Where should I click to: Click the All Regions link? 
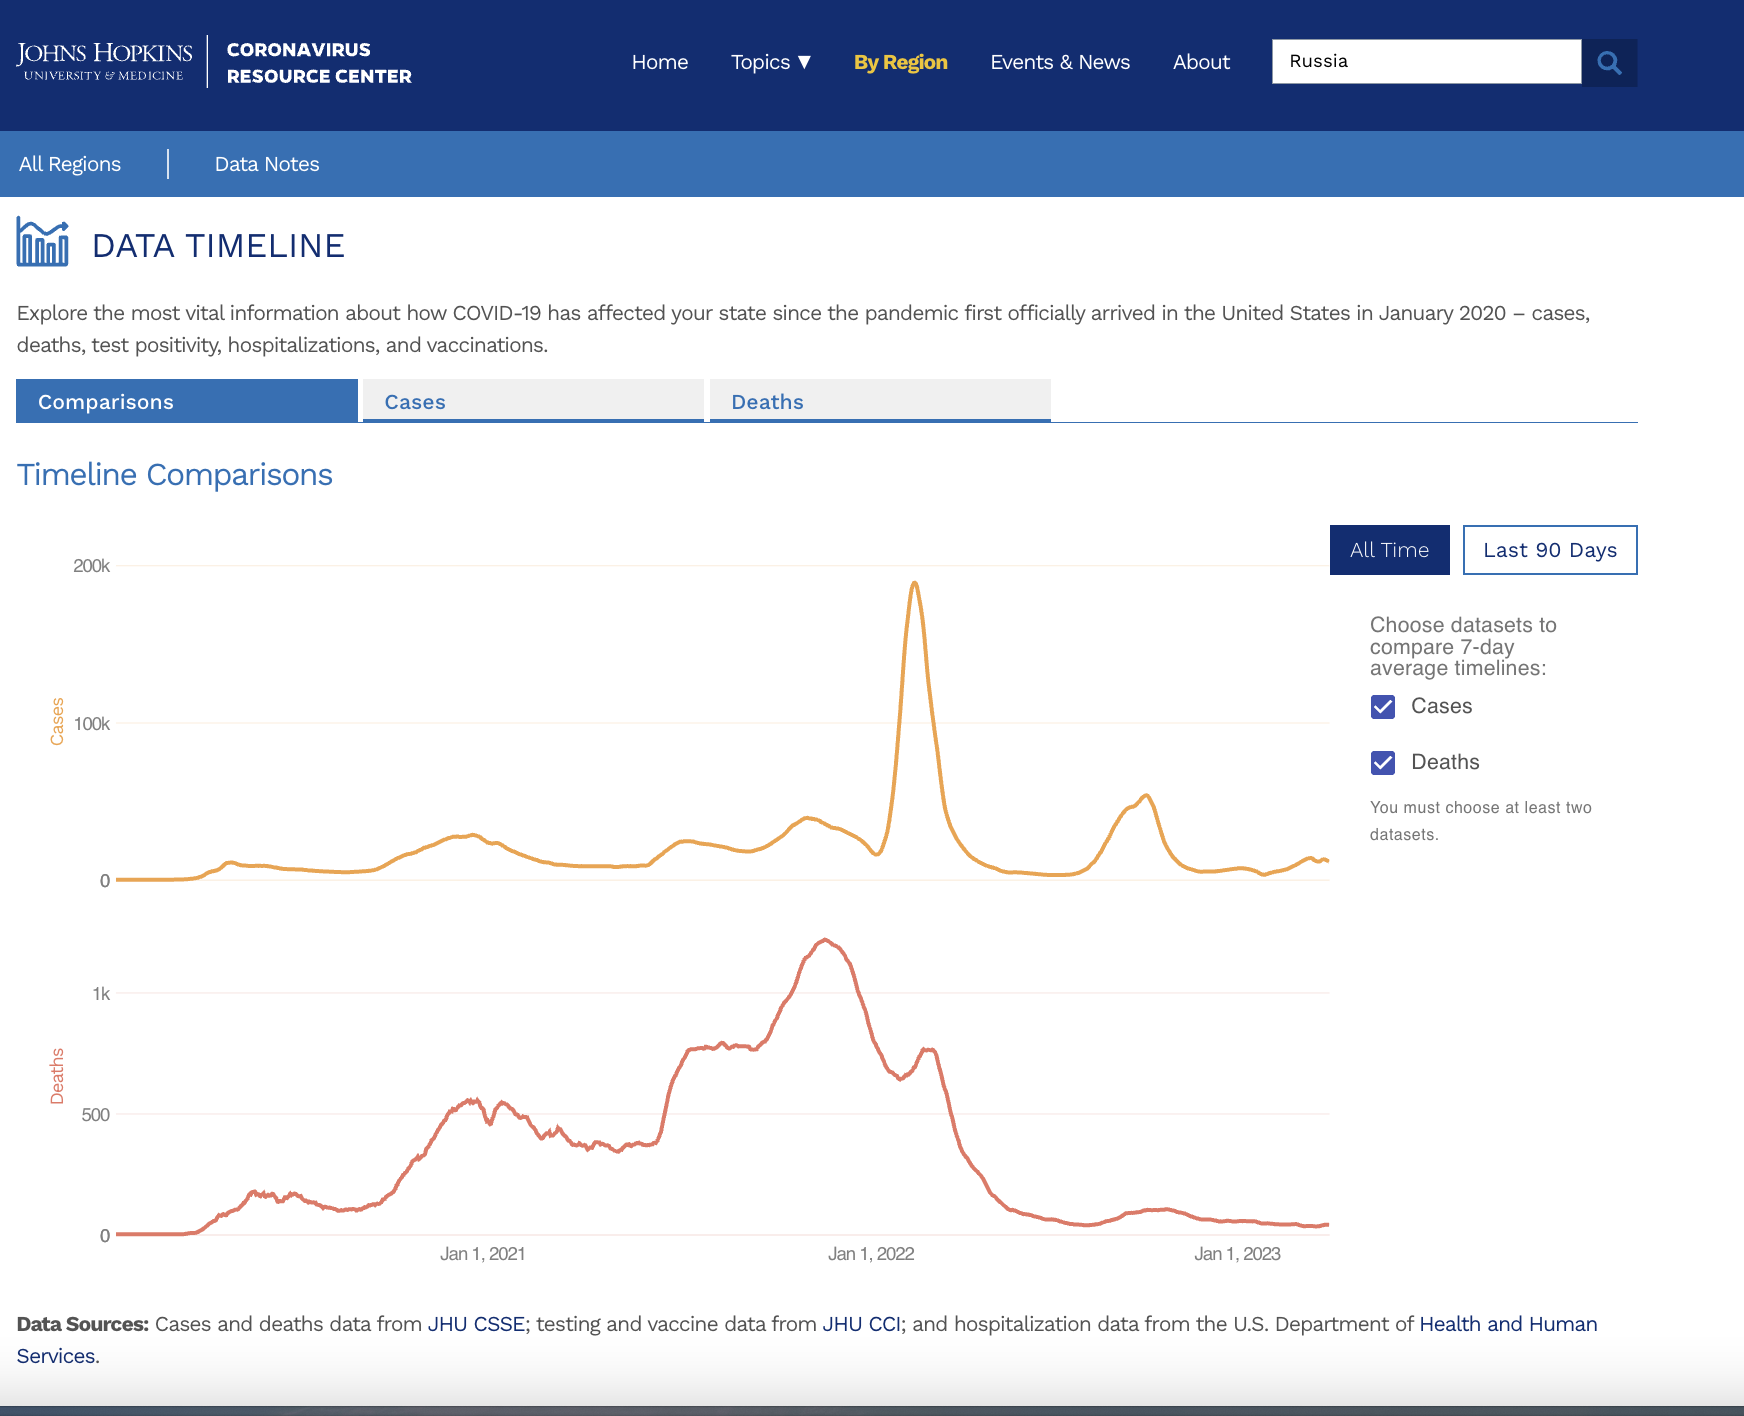(70, 164)
